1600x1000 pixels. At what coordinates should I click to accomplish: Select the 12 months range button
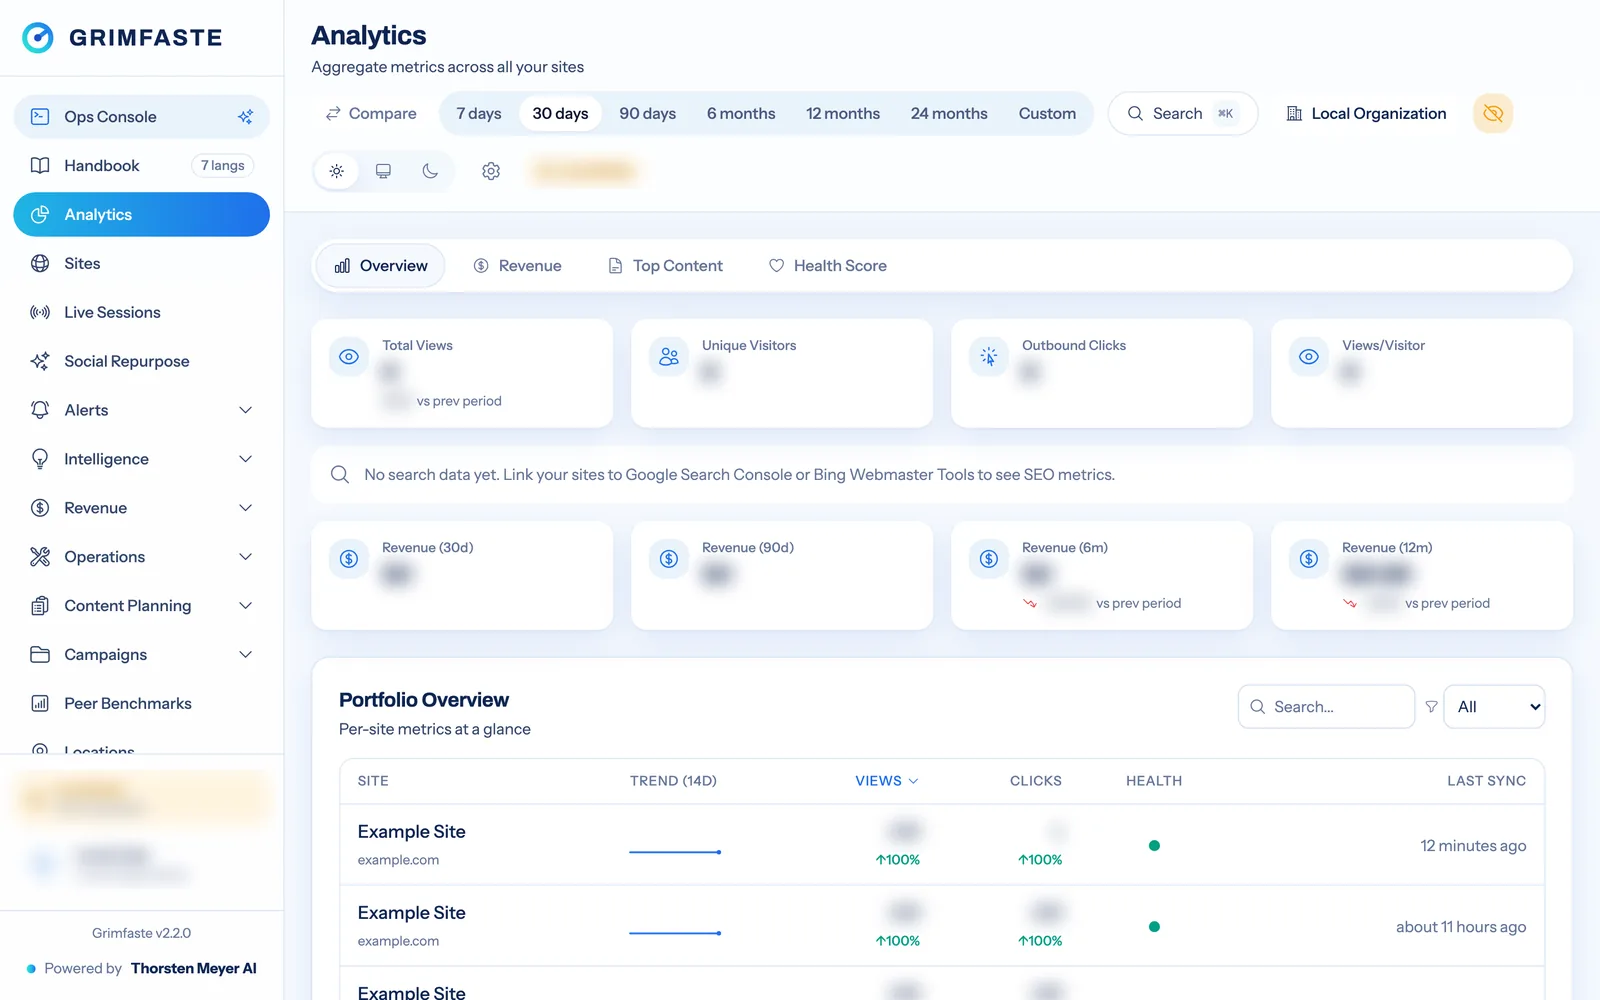click(x=843, y=114)
